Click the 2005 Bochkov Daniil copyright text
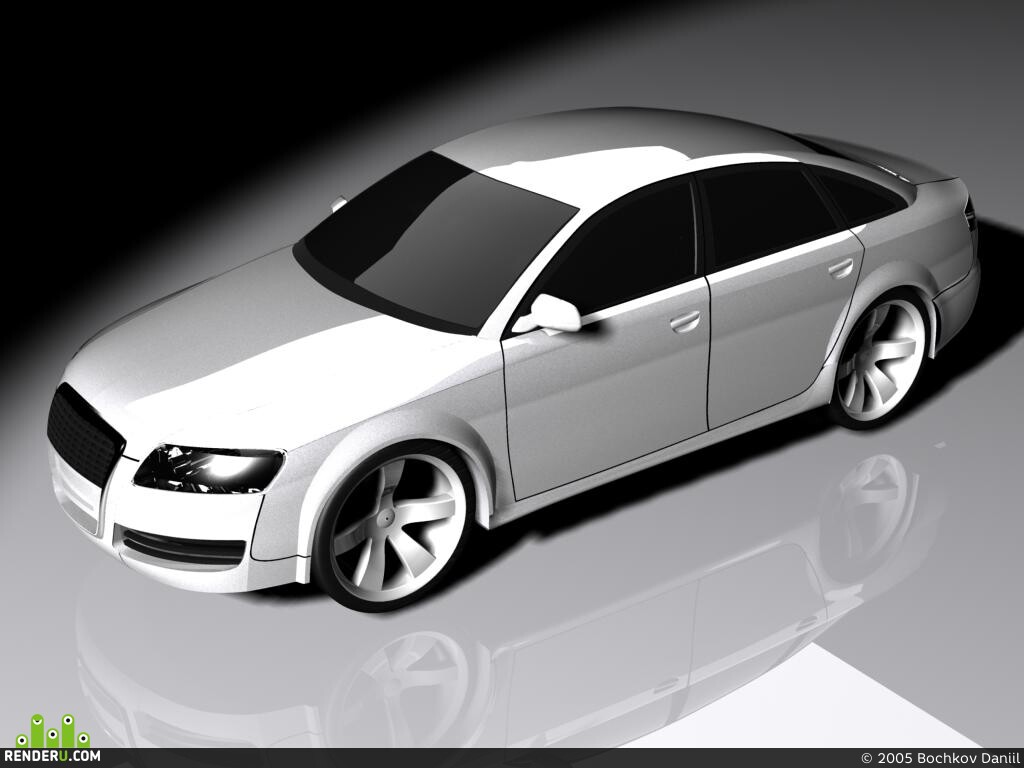 click(x=938, y=758)
